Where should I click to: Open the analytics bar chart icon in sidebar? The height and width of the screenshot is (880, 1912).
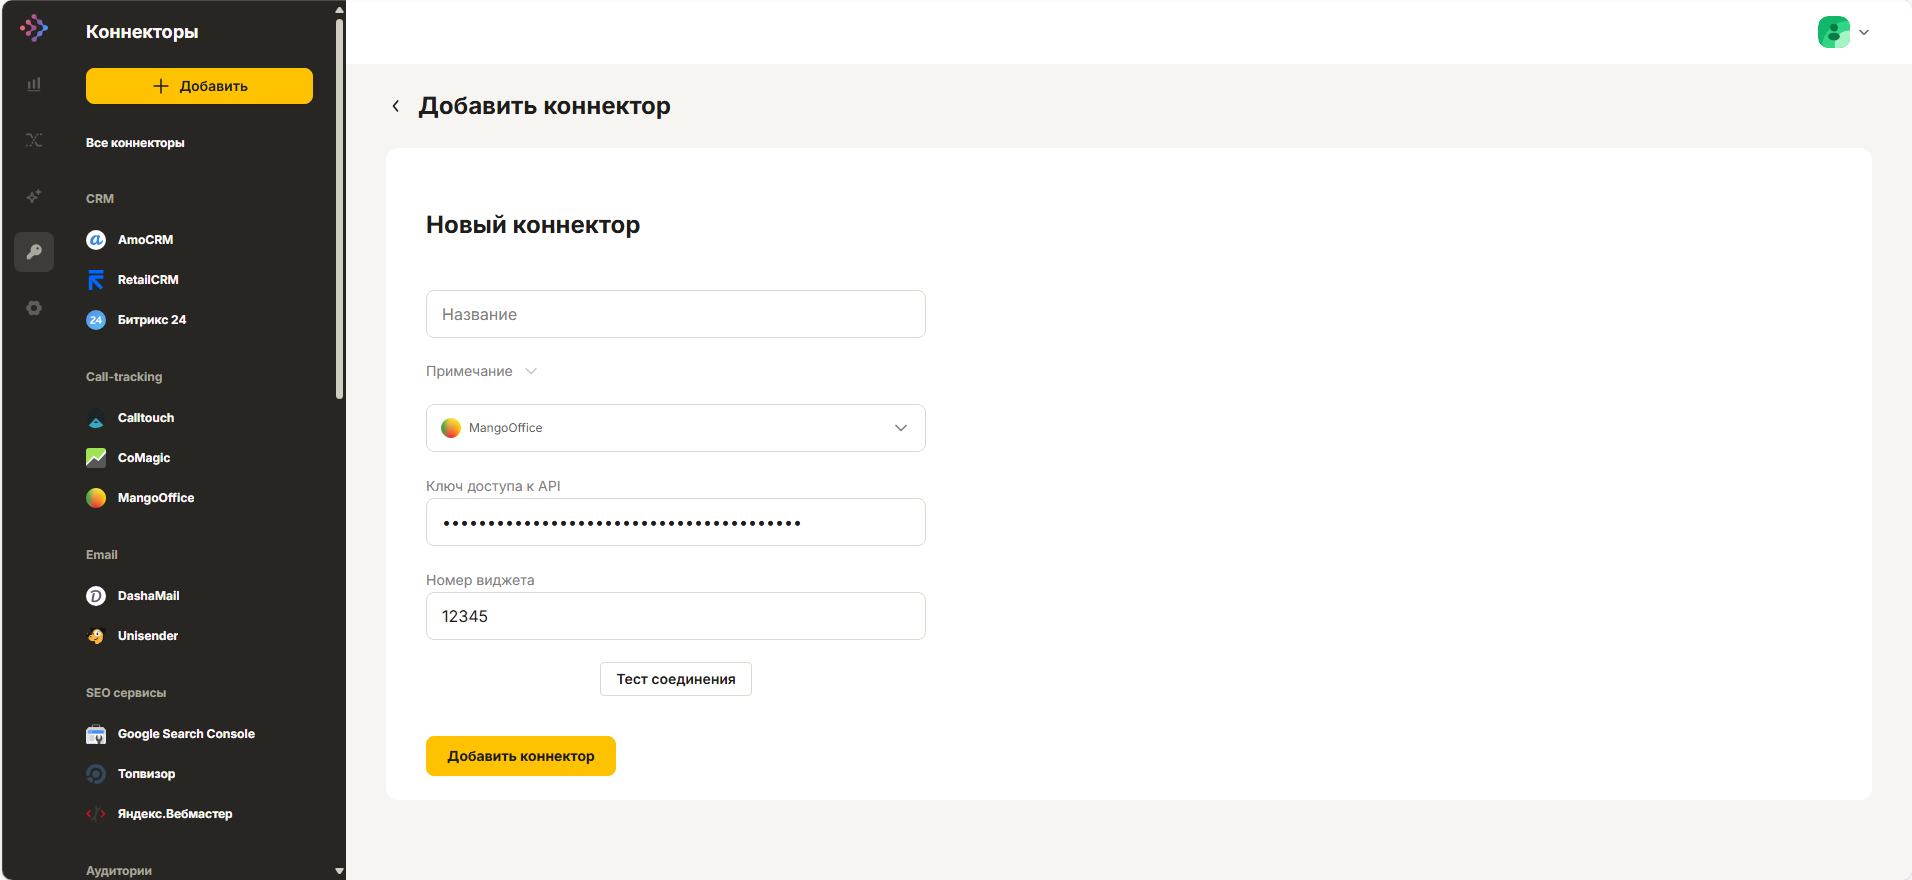(34, 84)
